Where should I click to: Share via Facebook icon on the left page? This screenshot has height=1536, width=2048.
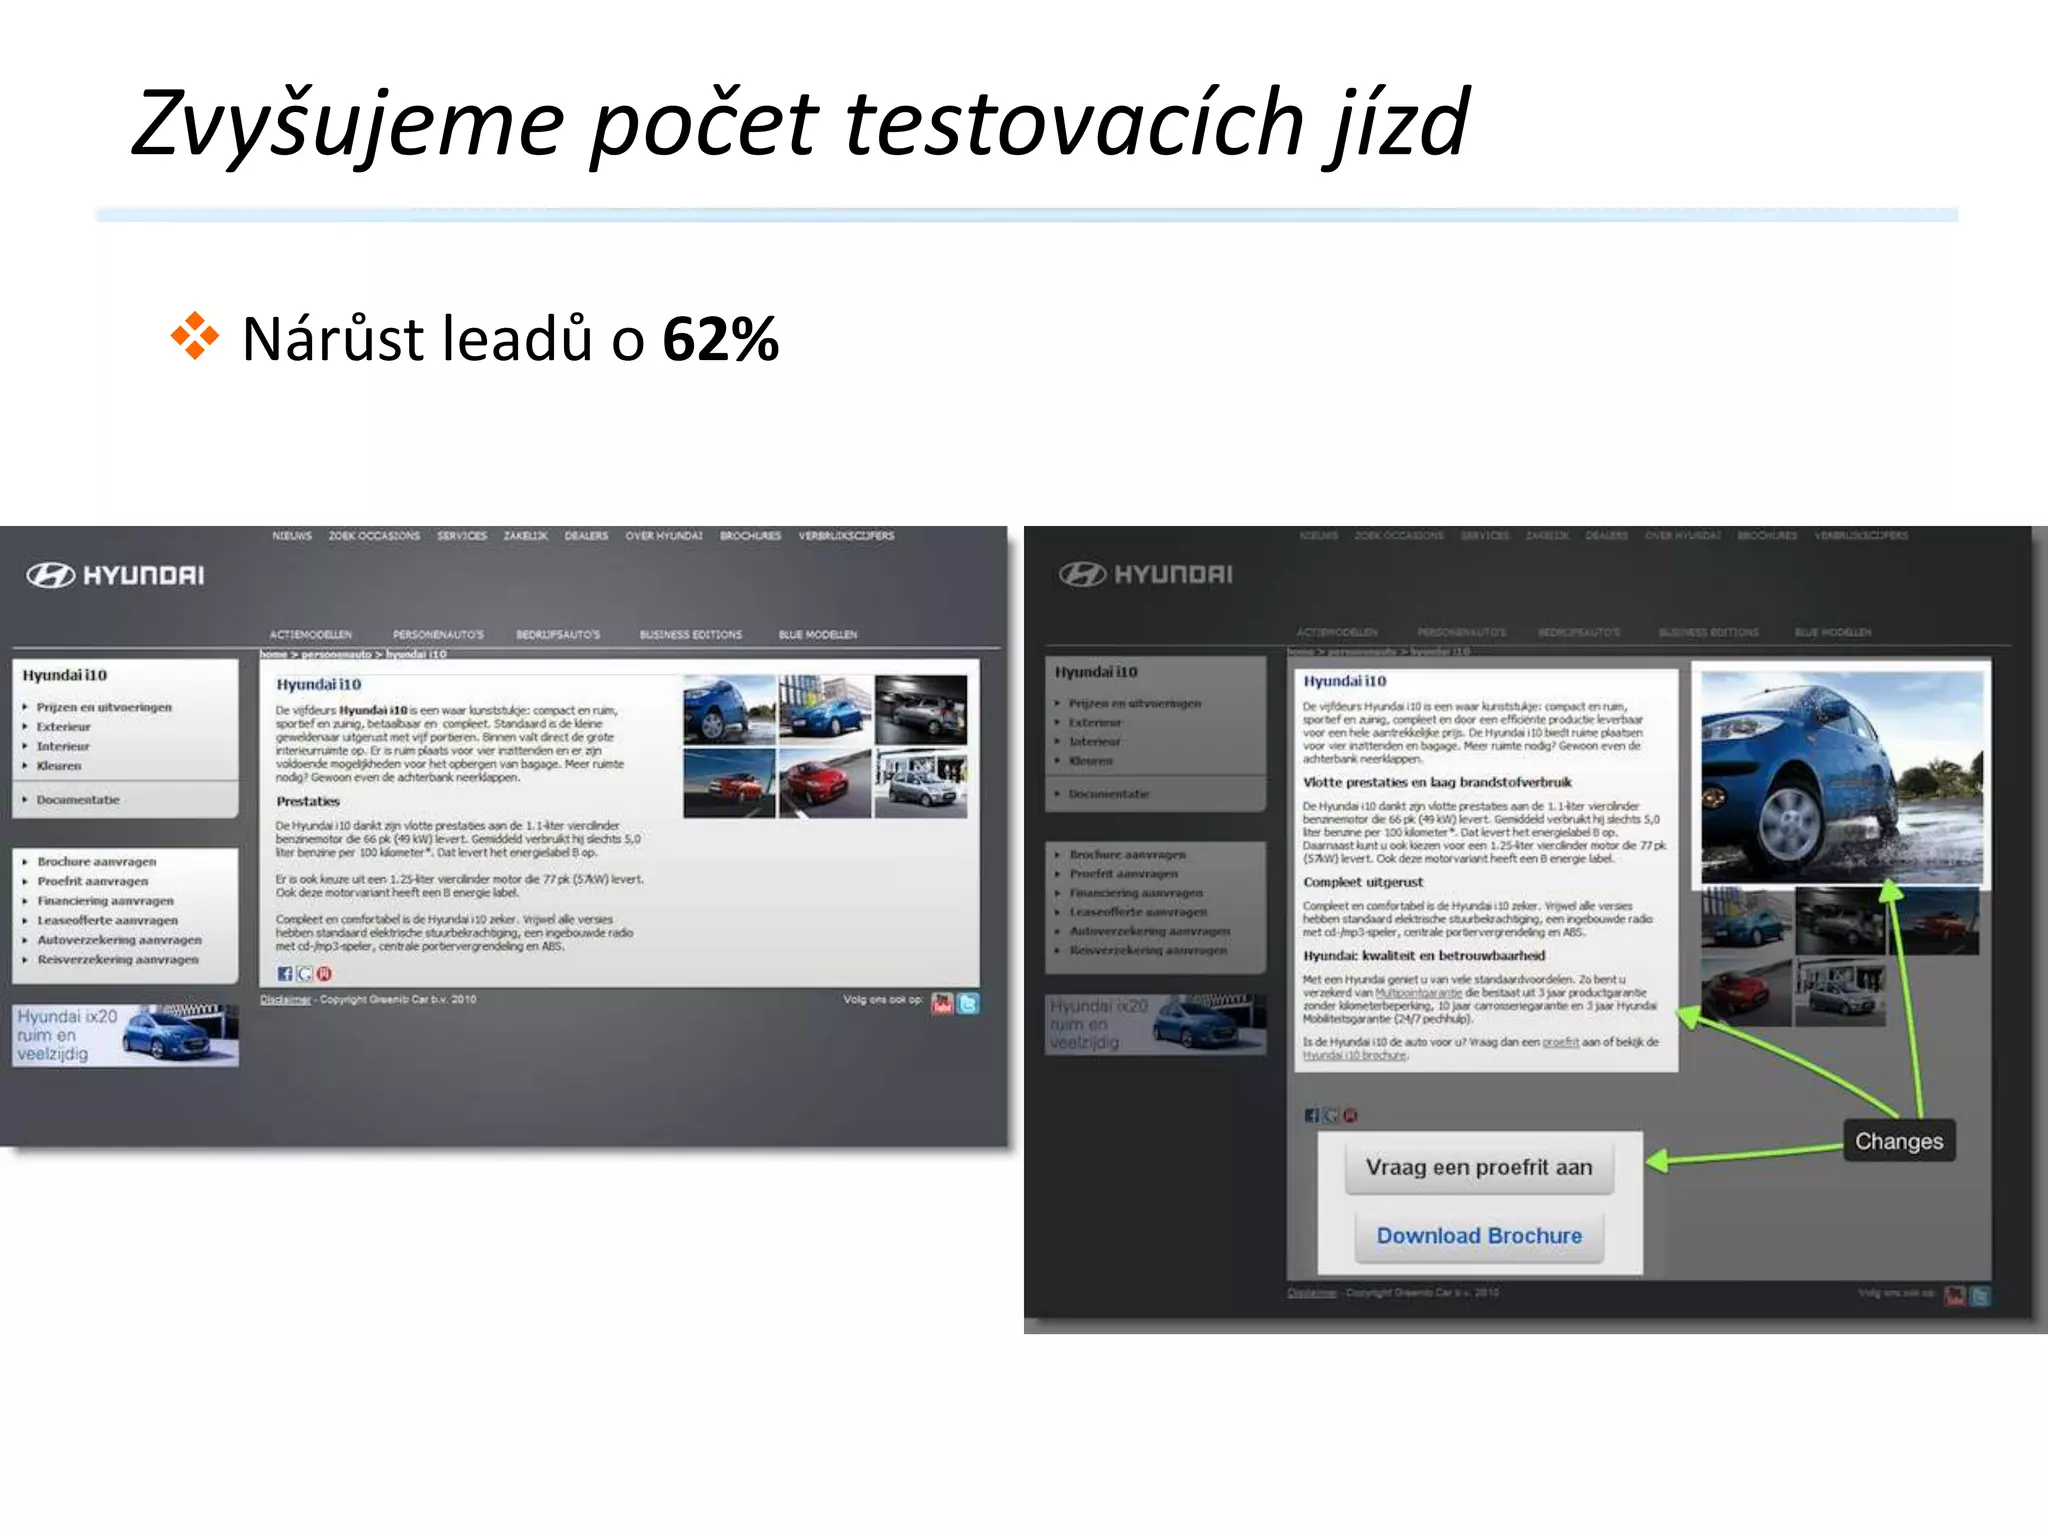(x=285, y=973)
